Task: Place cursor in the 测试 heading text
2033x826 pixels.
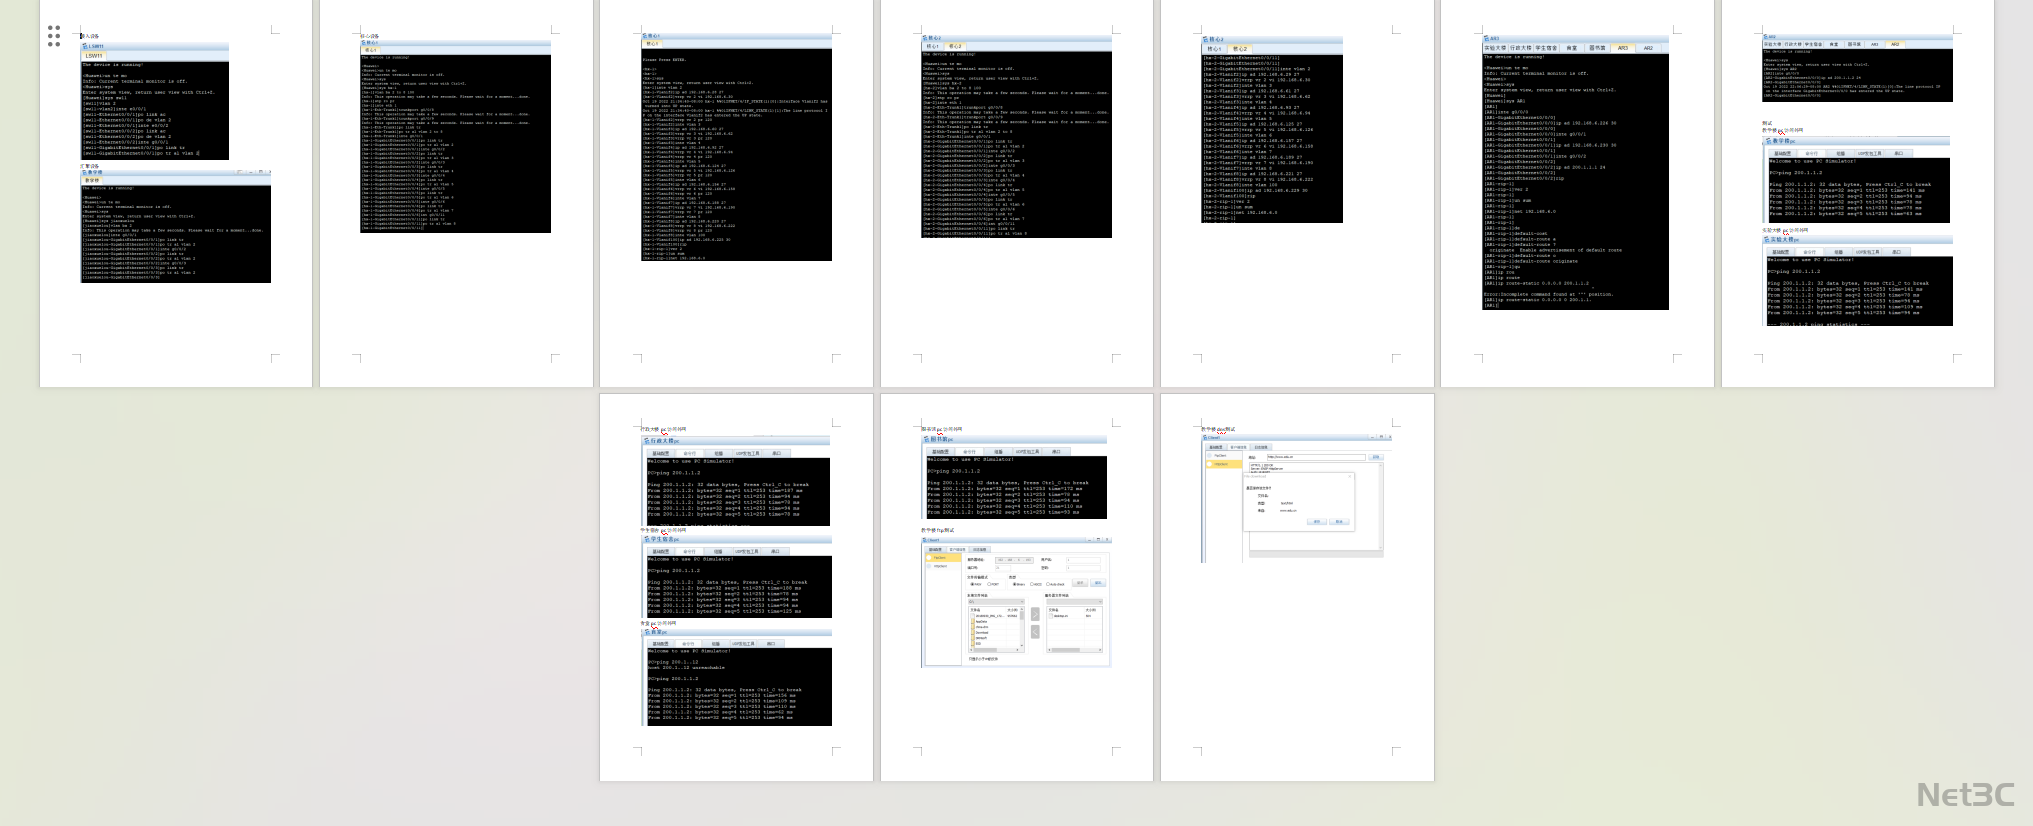Action: click(1767, 123)
